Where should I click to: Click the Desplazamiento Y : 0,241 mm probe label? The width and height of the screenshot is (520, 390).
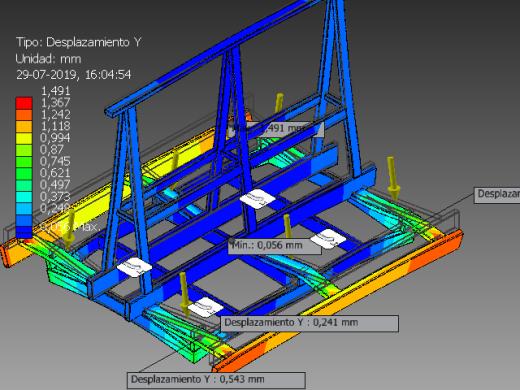pos(310,323)
